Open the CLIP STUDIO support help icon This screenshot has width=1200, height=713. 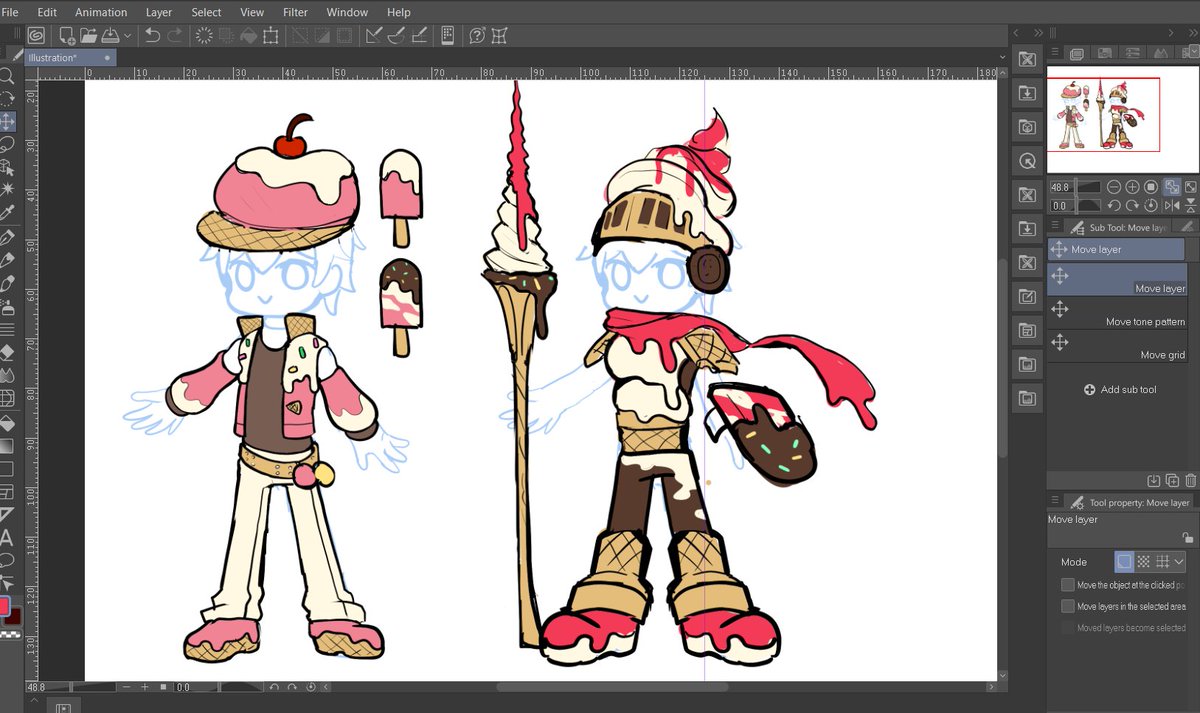(477, 35)
